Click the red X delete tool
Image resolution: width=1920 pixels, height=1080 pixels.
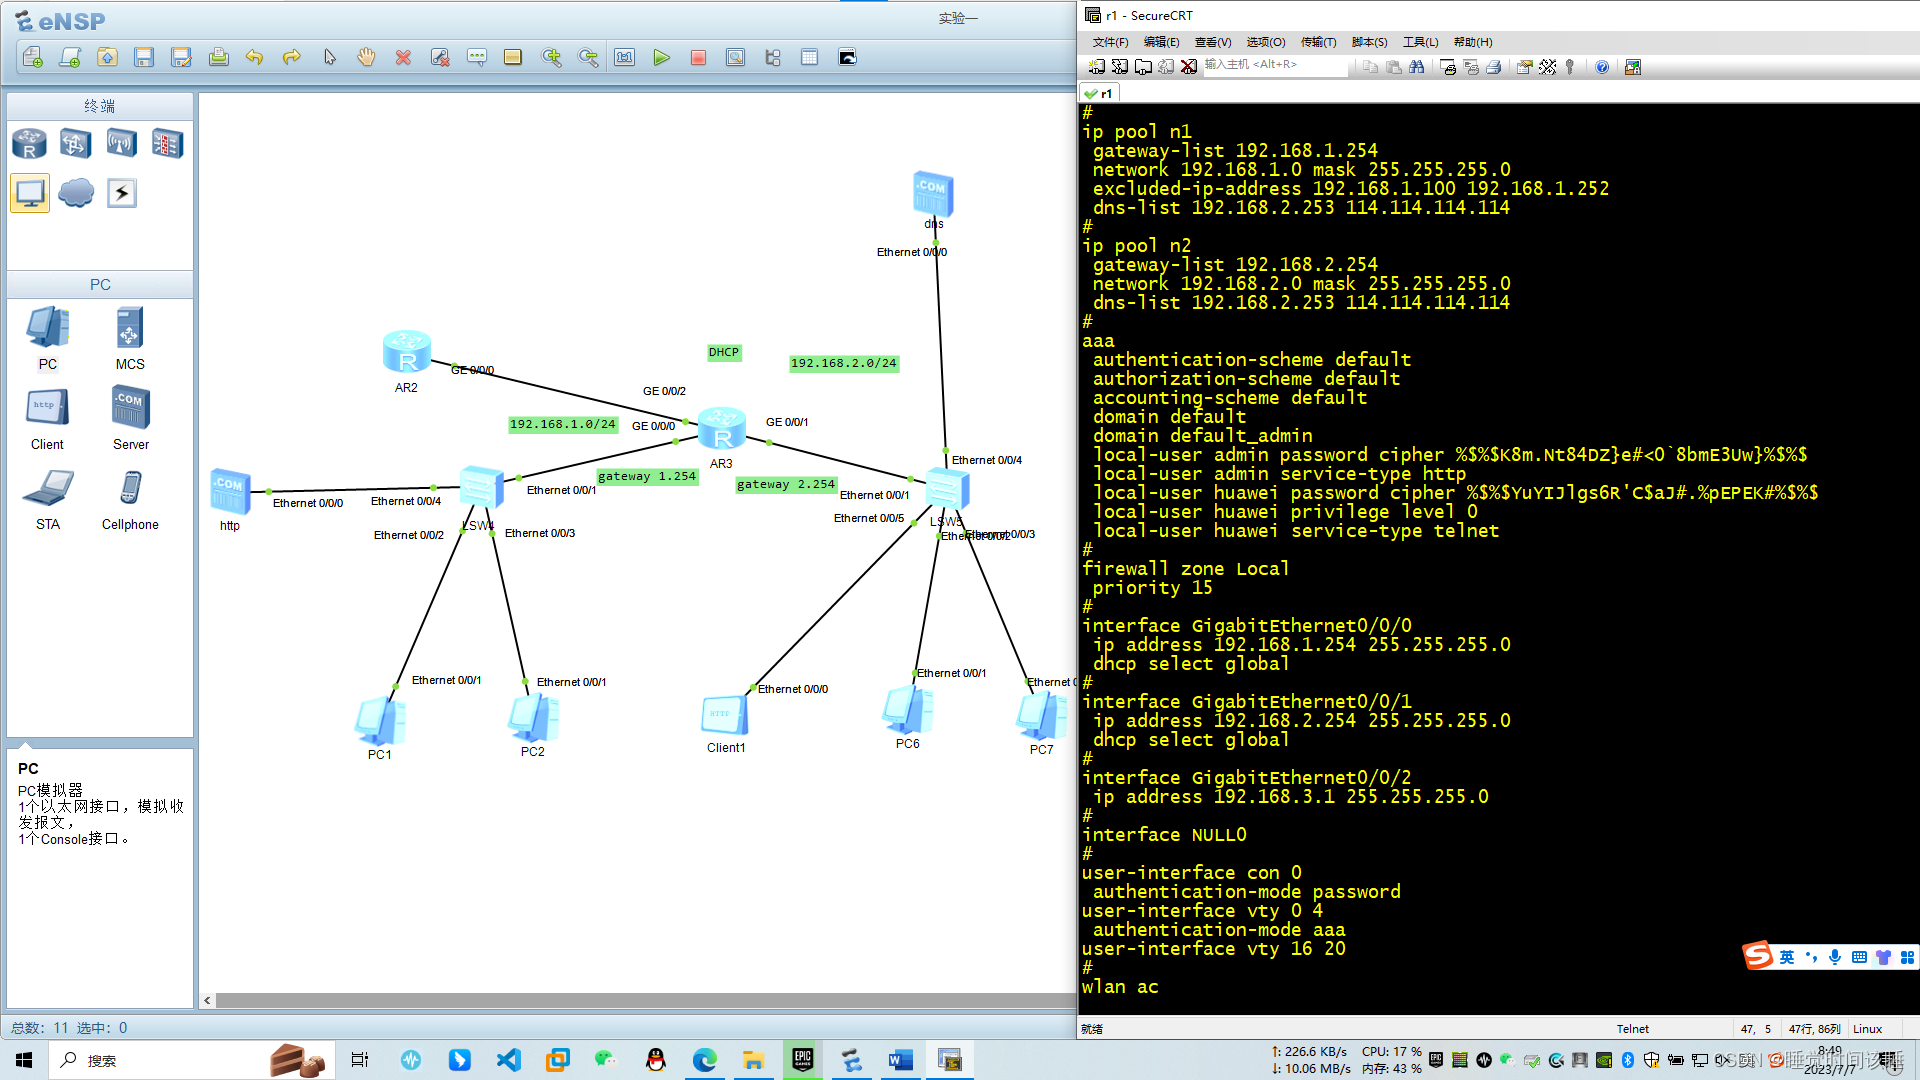click(x=403, y=58)
